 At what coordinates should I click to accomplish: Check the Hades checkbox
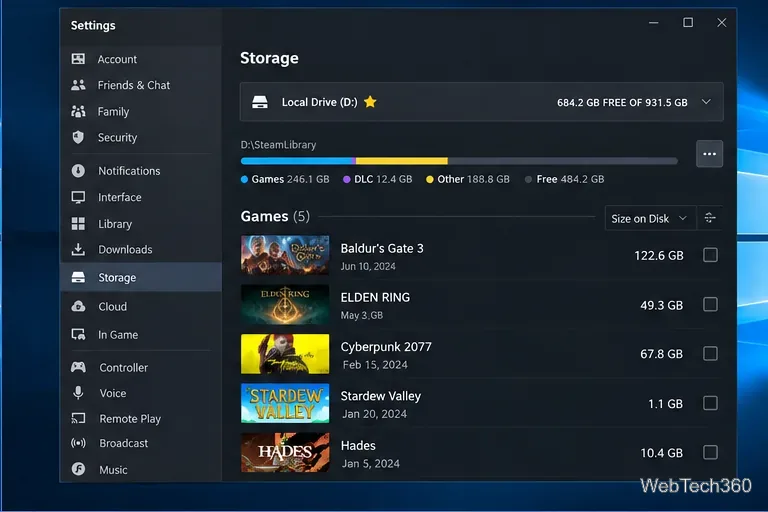pos(710,452)
